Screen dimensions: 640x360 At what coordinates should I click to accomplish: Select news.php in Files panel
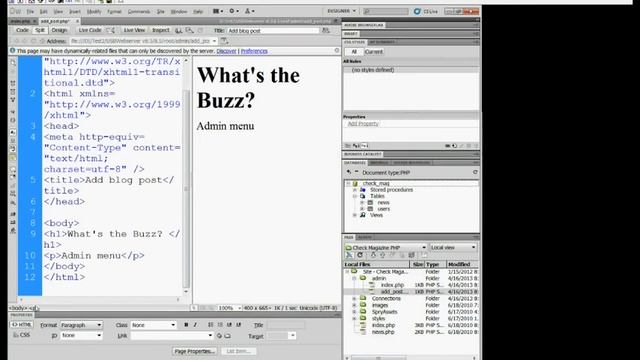coord(383,332)
